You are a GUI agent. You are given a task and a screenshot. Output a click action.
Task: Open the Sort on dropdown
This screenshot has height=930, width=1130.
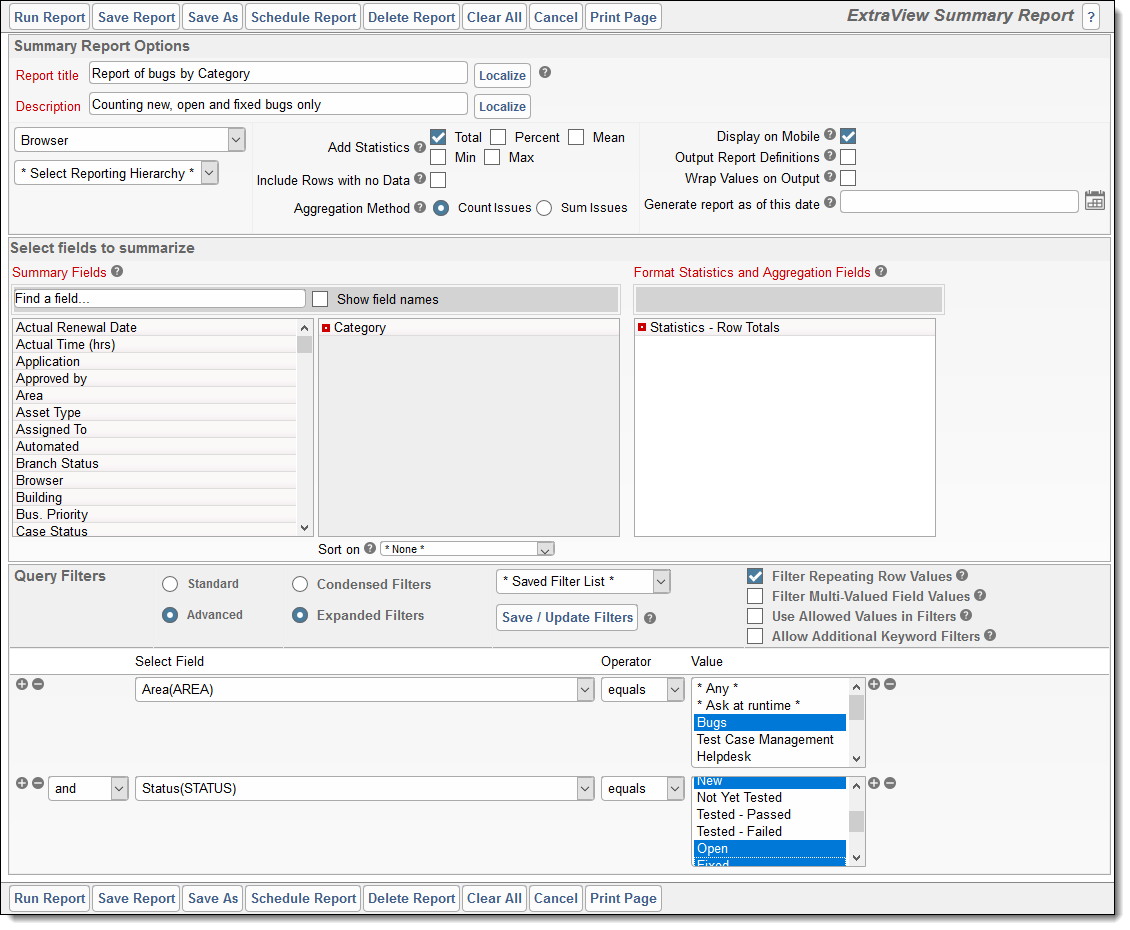[467, 549]
